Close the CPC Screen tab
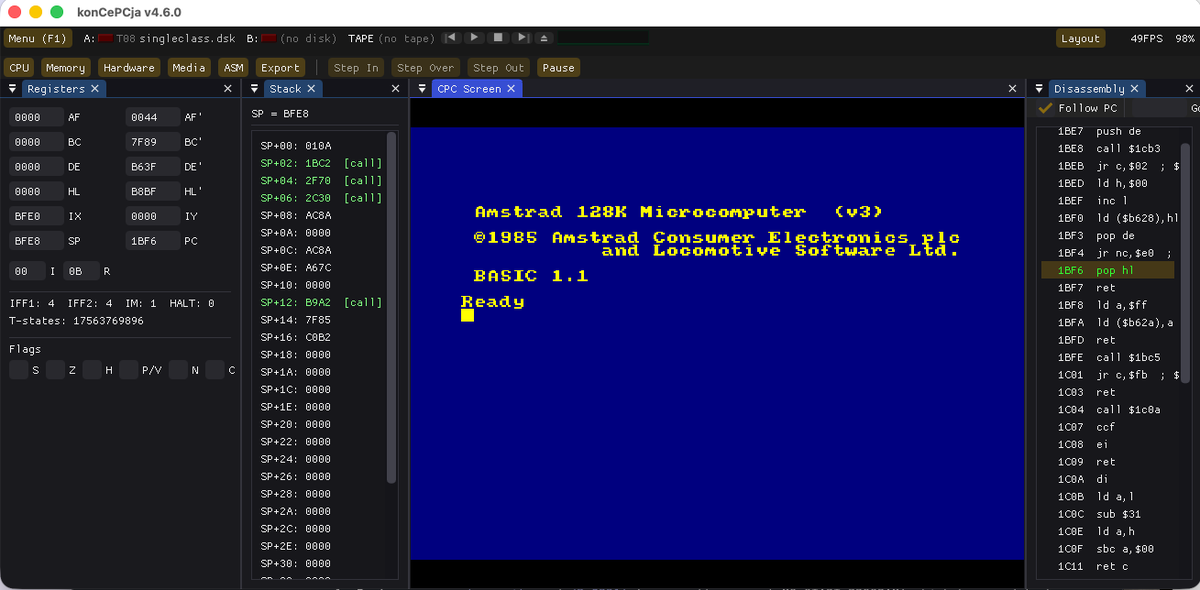This screenshot has height=590, width=1200. pyautogui.click(x=511, y=89)
